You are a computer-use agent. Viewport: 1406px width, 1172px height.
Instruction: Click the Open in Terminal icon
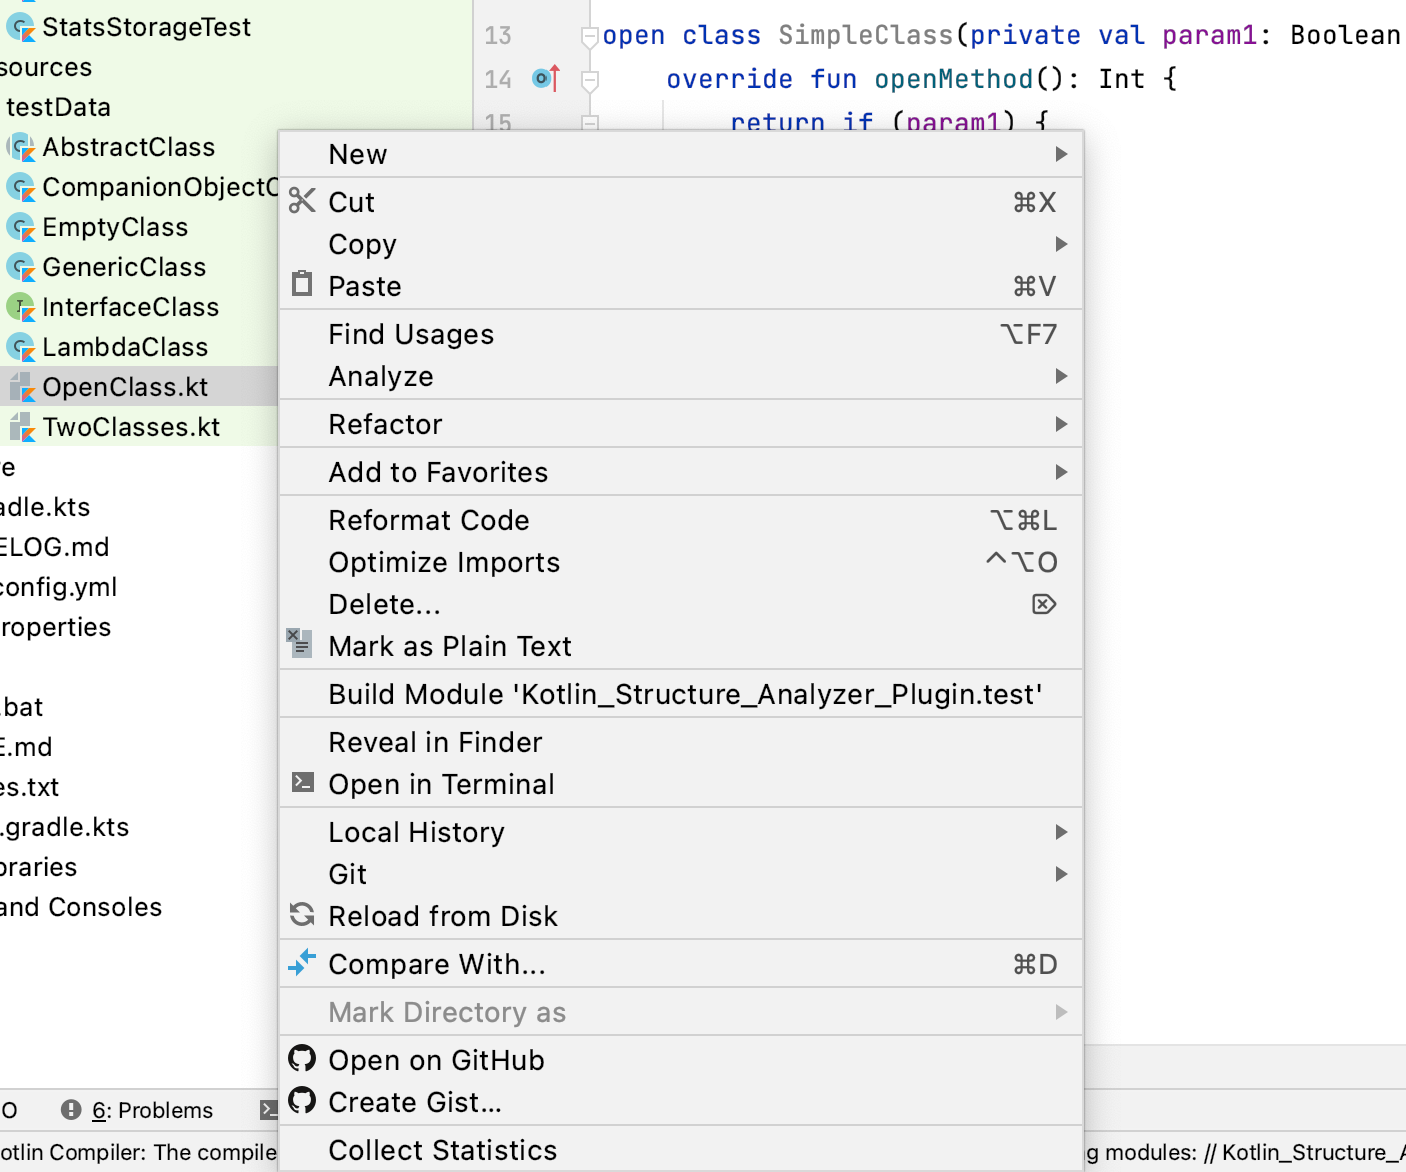point(302,782)
